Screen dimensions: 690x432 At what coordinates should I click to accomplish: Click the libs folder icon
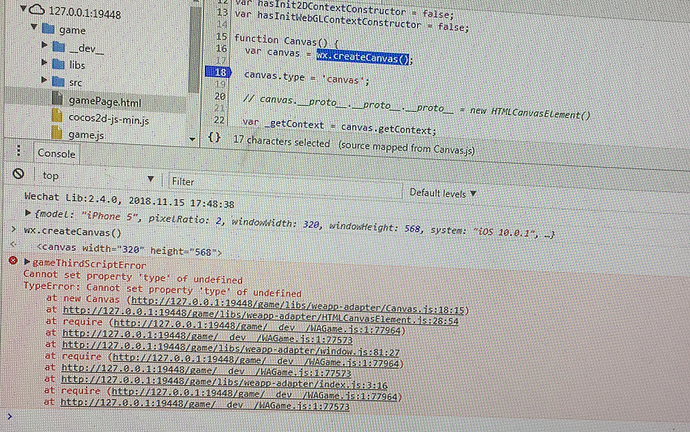coord(59,64)
